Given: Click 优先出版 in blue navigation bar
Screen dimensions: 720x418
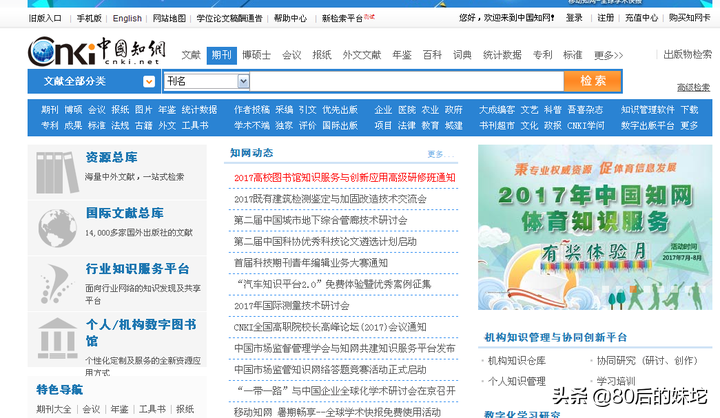Looking at the screenshot, I should pyautogui.click(x=340, y=110).
